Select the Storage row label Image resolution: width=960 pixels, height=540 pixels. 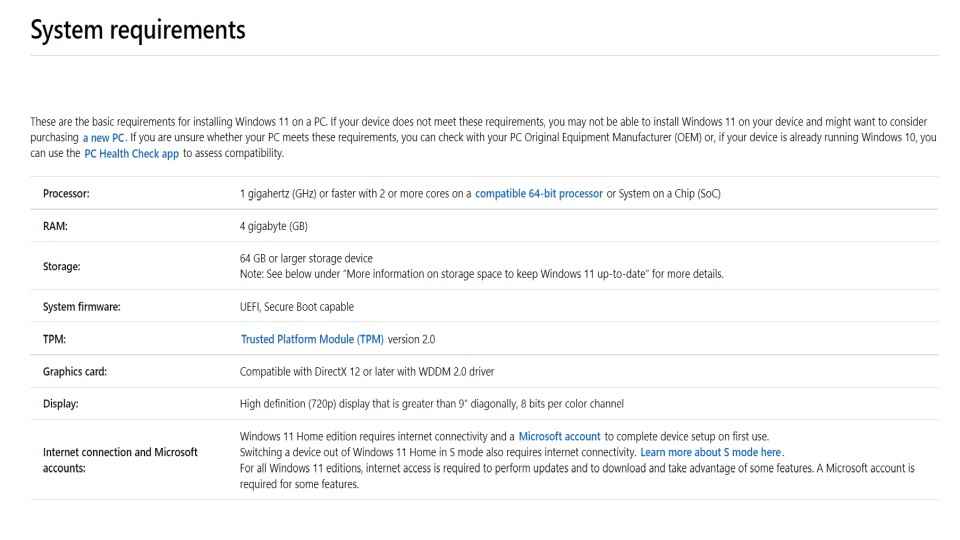(61, 266)
